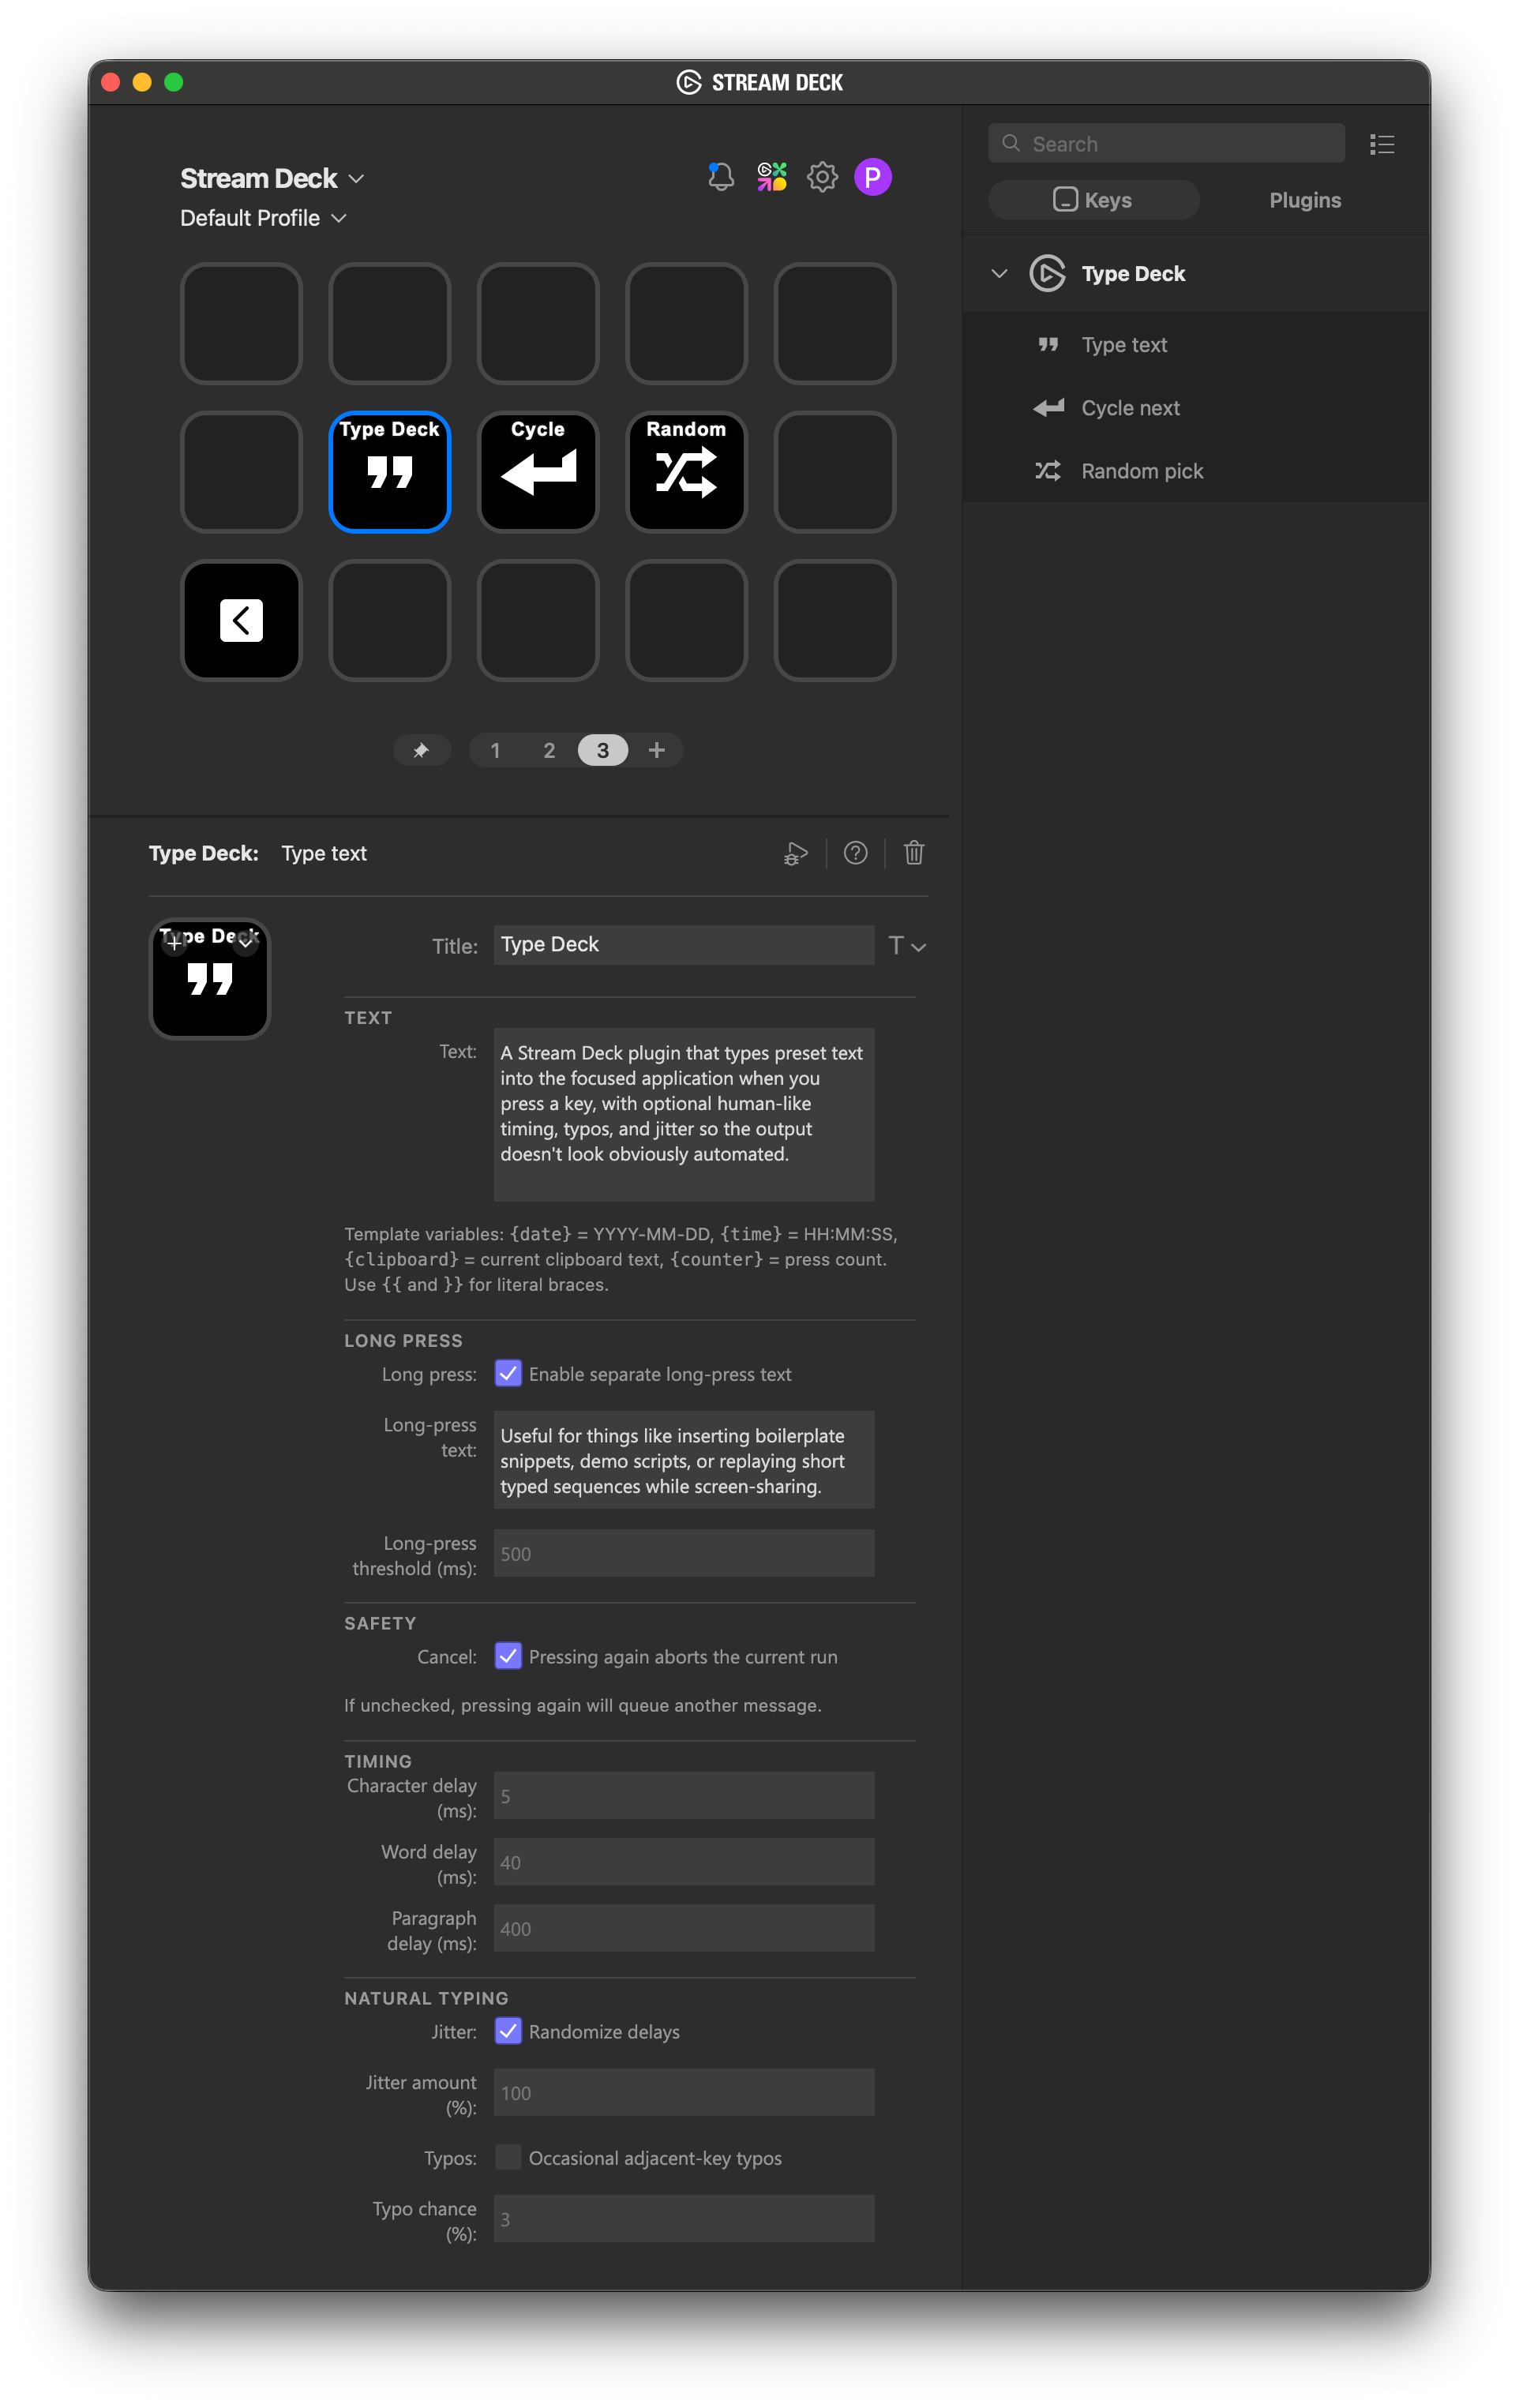Image resolution: width=1519 pixels, height=2408 pixels.
Task: Open the Default Profile dropdown
Action: click(263, 218)
